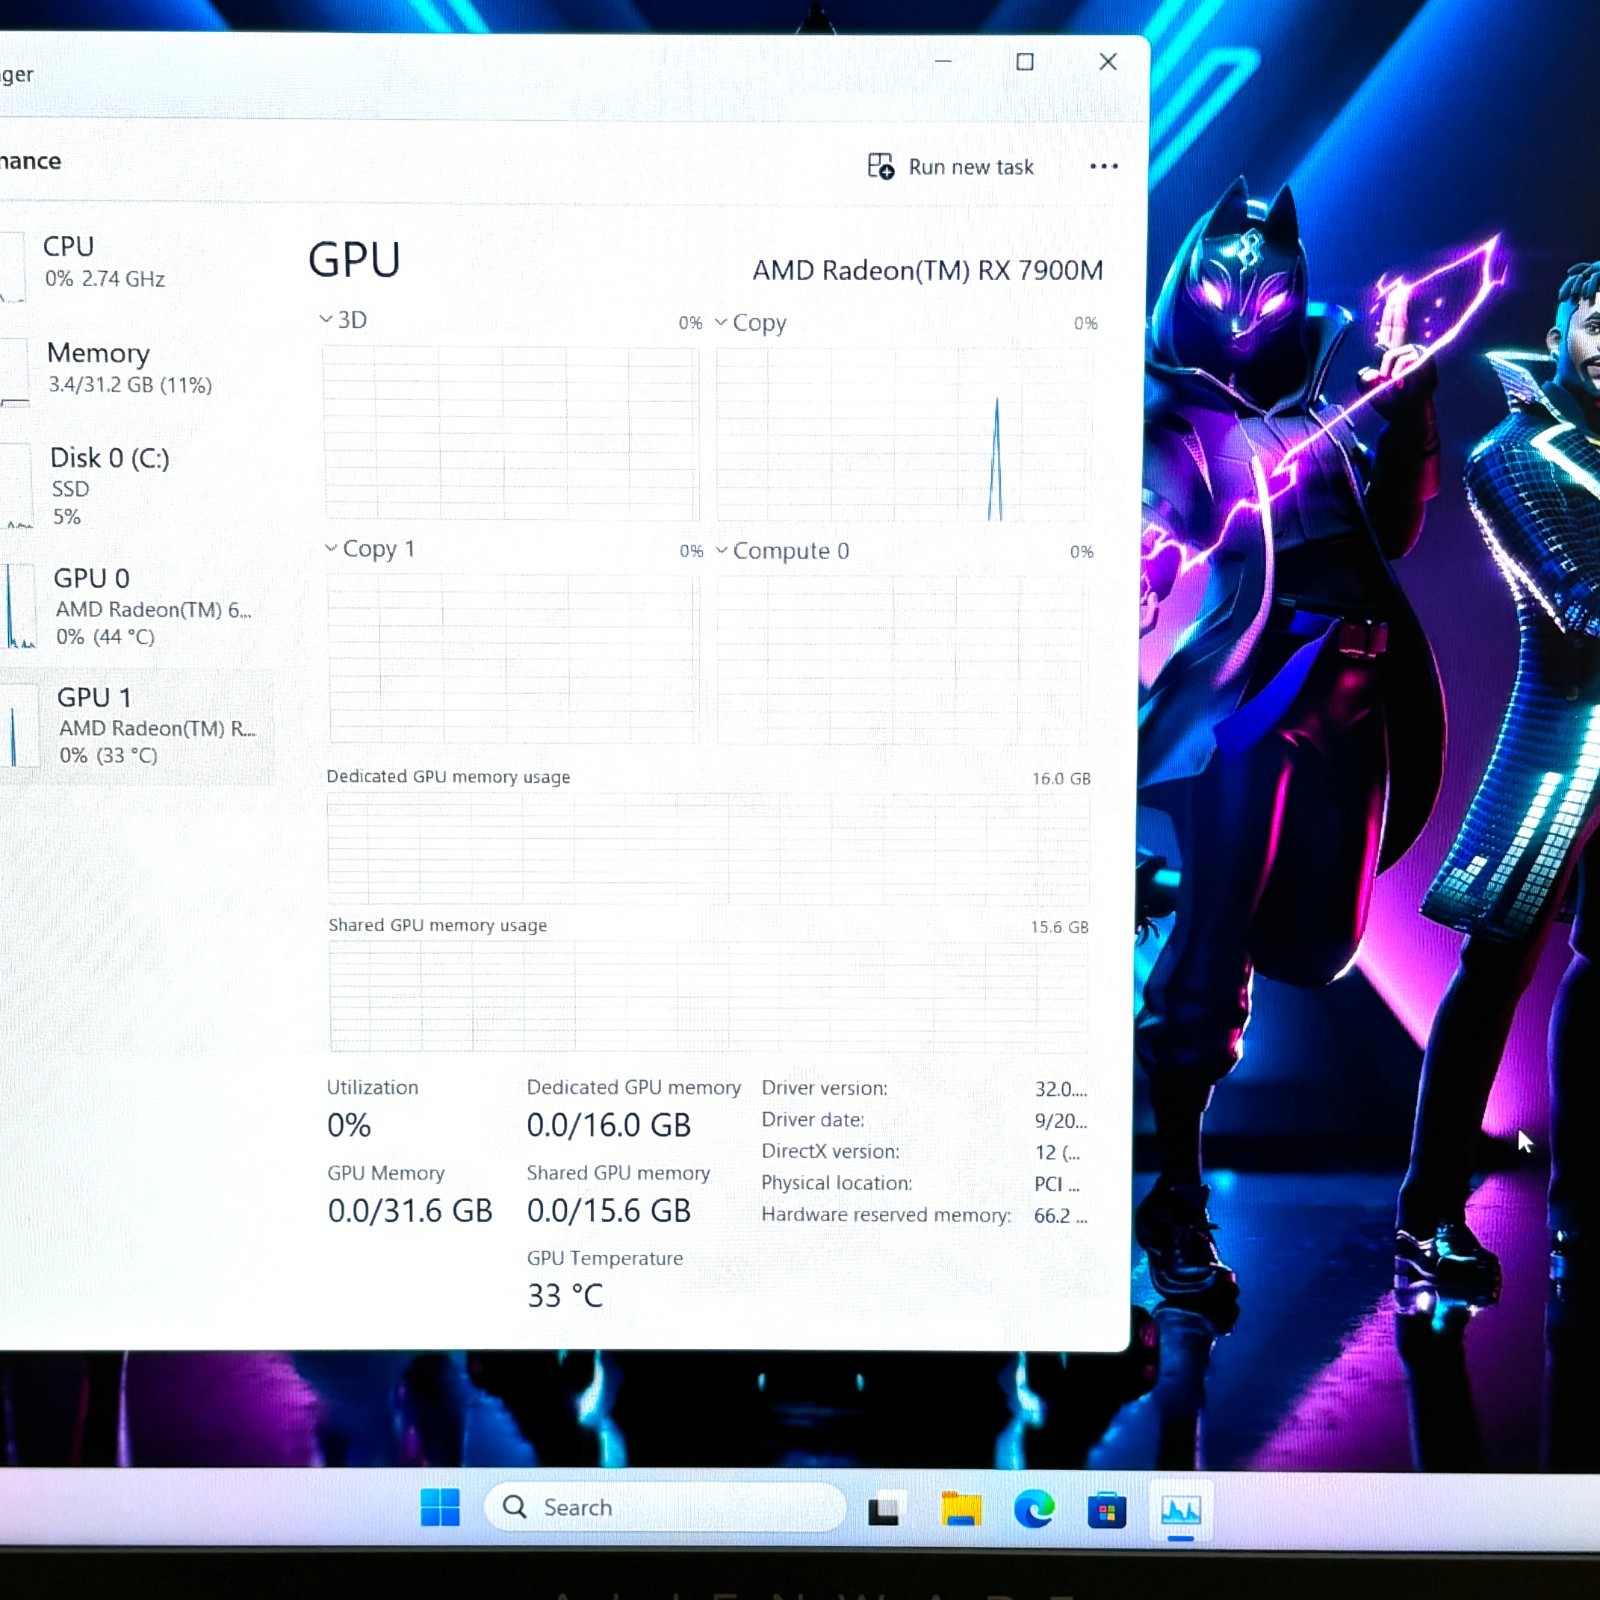Select GPU 1 in the performance sidebar
Viewport: 1600px width, 1600px height.
pos(137,726)
